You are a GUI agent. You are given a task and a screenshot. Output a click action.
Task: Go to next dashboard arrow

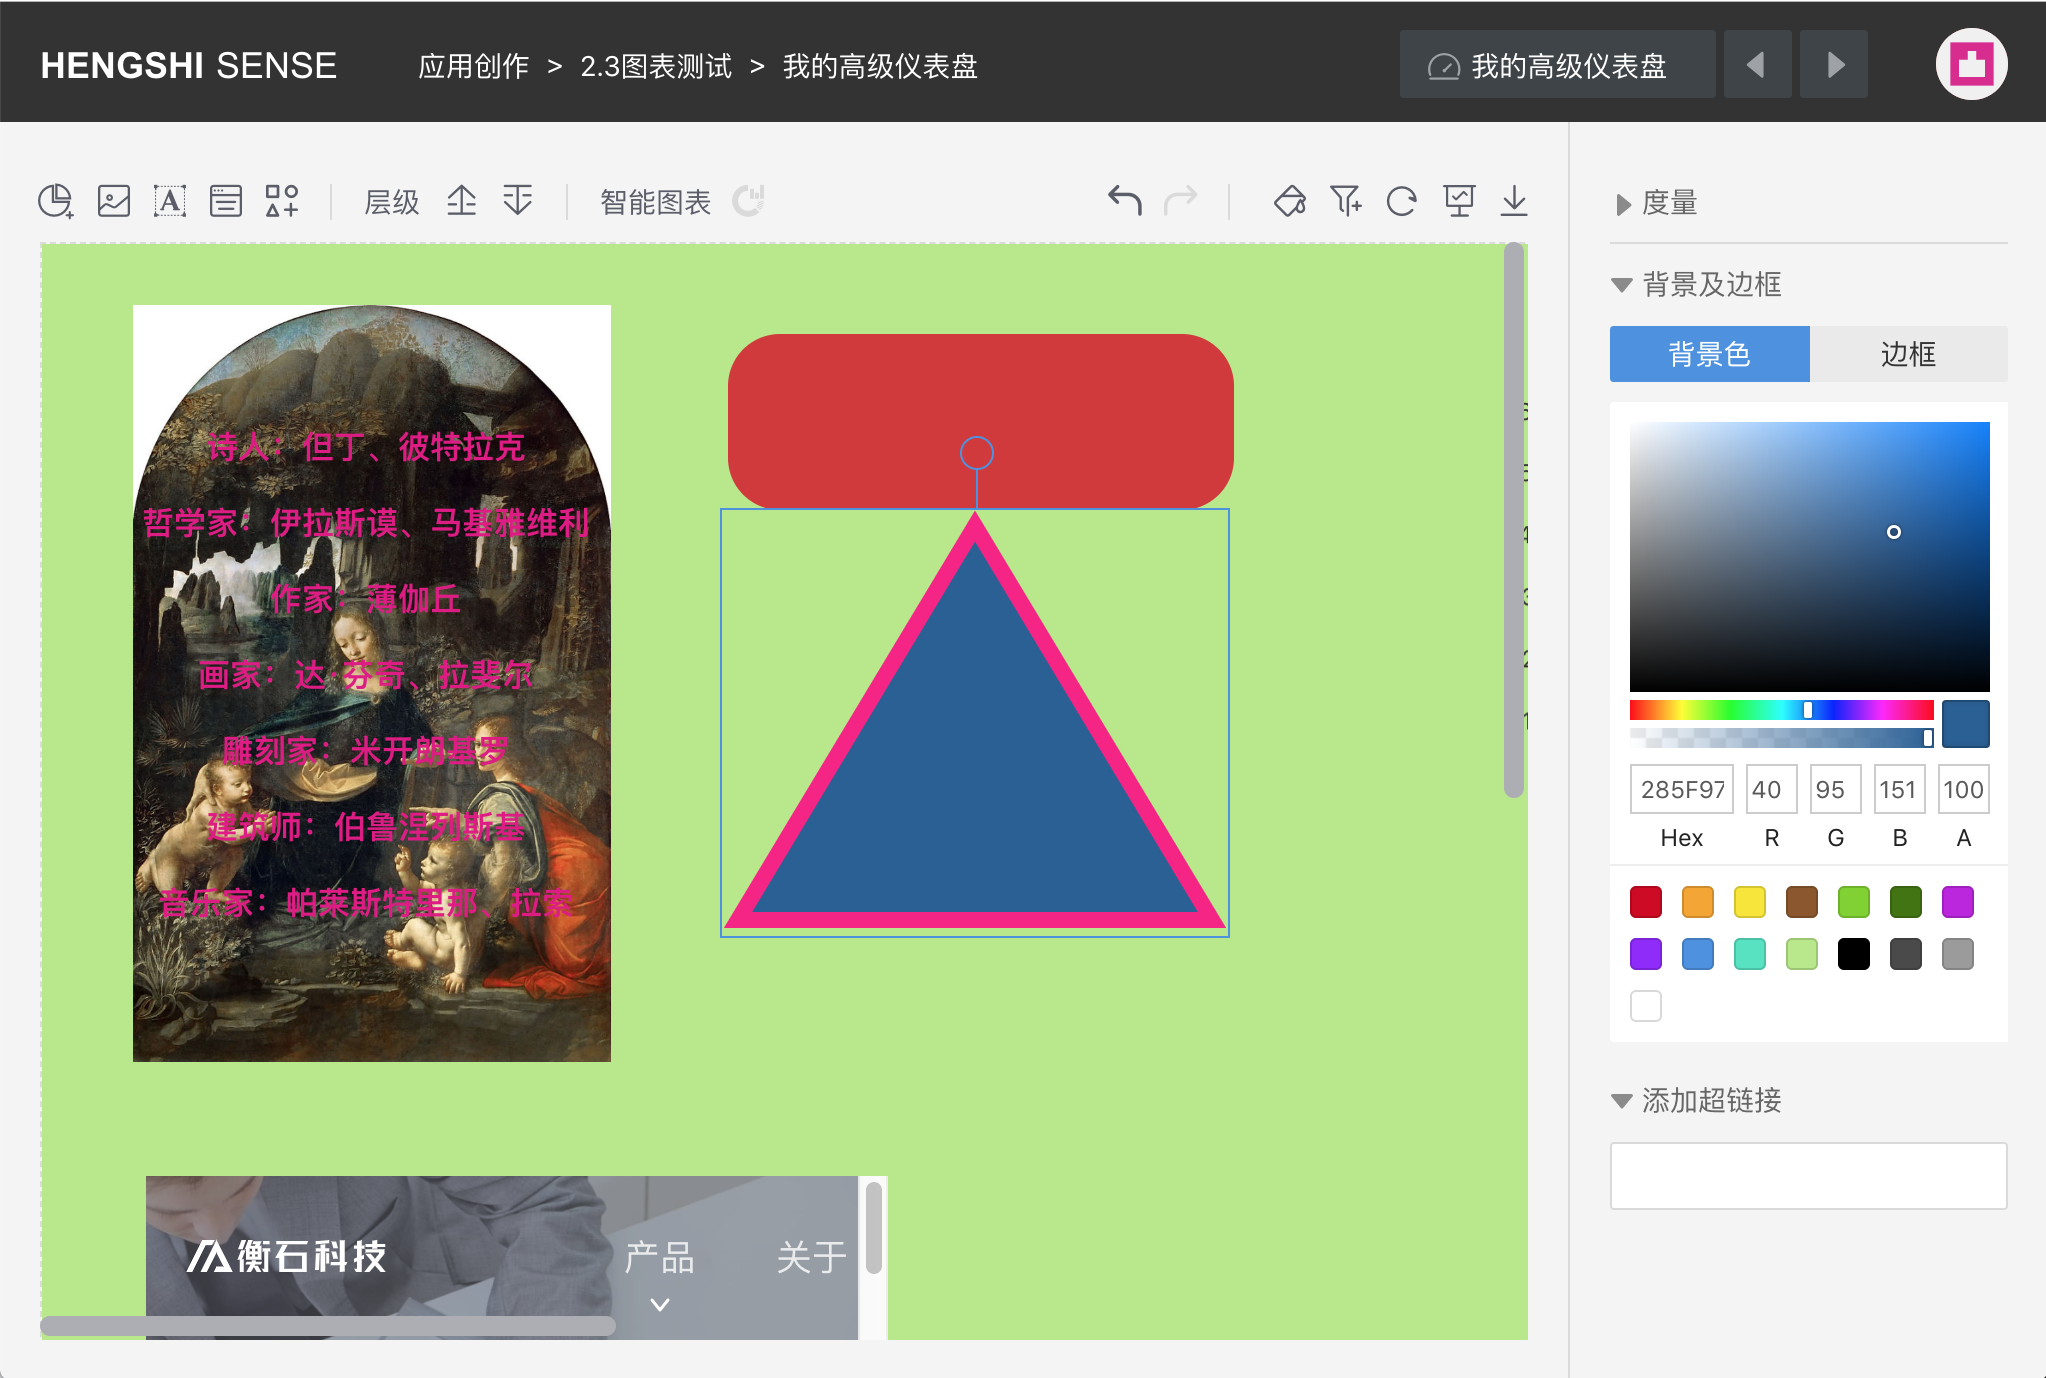click(x=1834, y=65)
